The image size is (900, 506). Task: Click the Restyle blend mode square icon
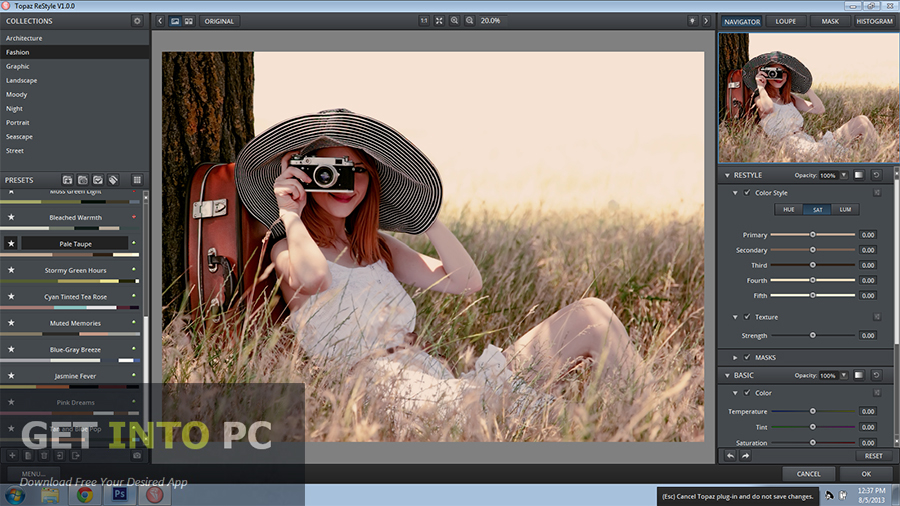coord(859,175)
